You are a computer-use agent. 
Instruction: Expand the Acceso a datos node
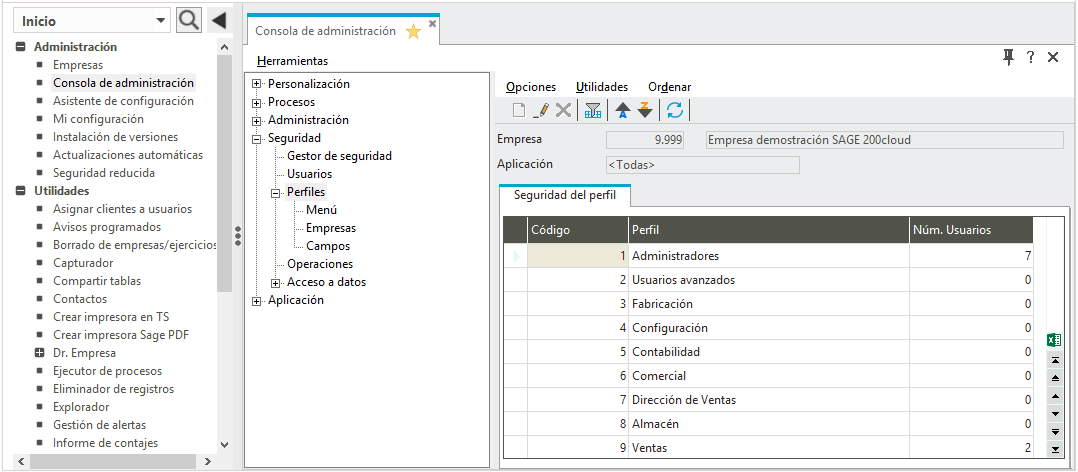276,282
